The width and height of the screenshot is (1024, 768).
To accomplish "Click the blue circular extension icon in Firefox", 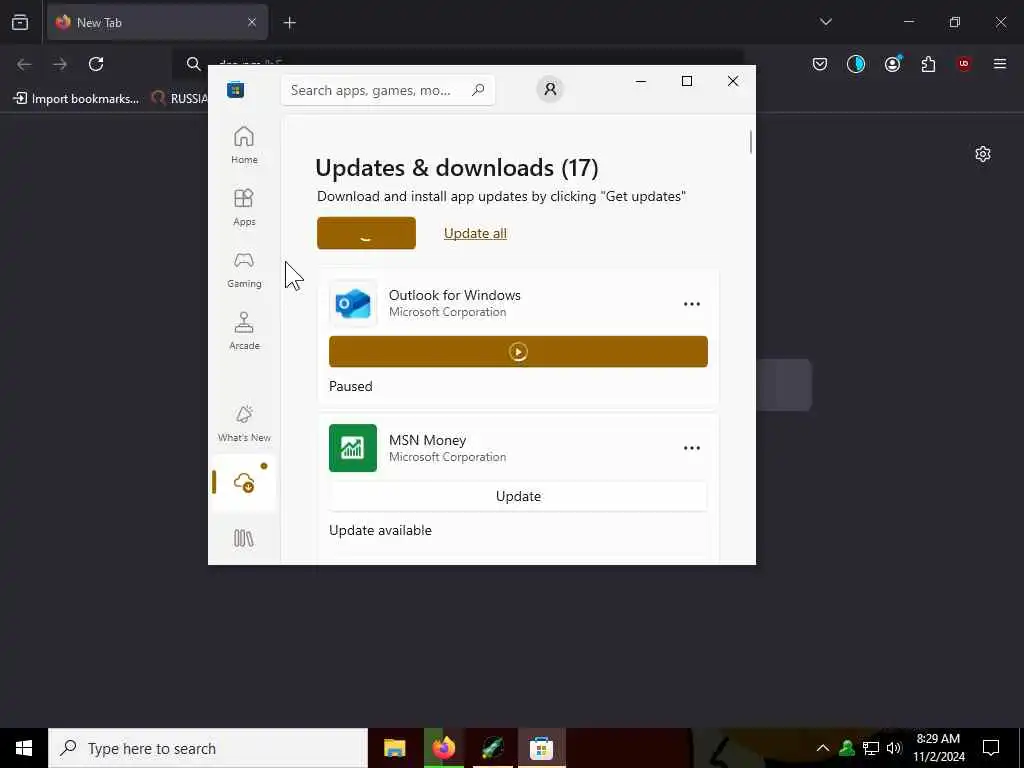I will point(856,64).
